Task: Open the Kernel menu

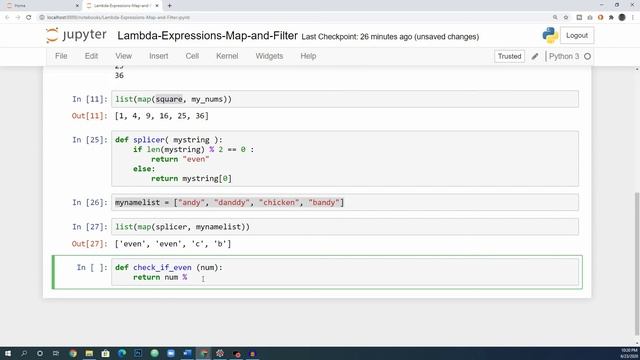Action: (x=227, y=56)
